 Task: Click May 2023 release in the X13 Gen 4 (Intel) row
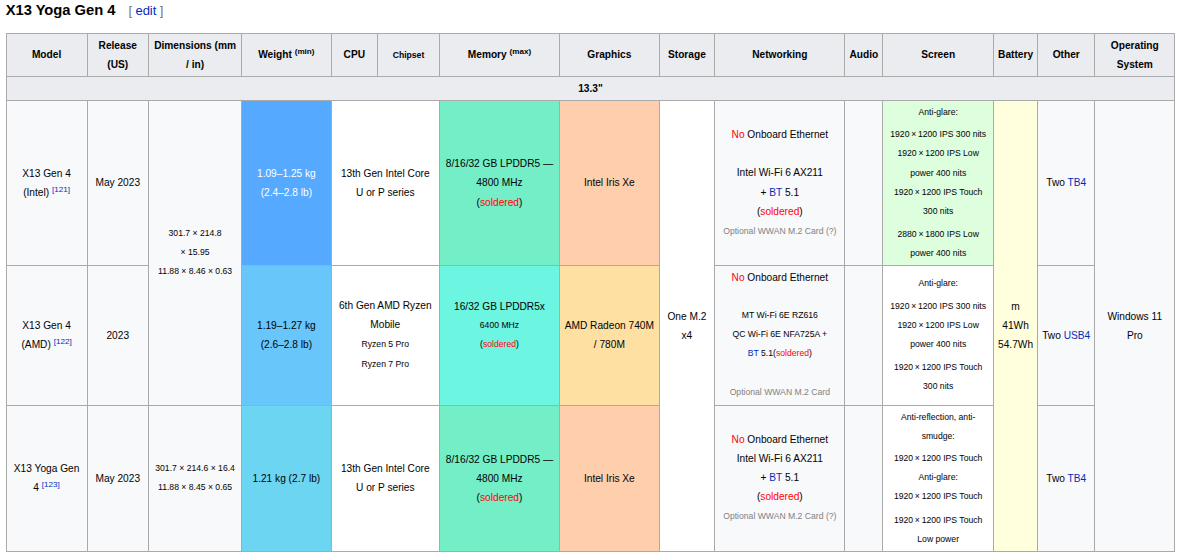coord(118,182)
